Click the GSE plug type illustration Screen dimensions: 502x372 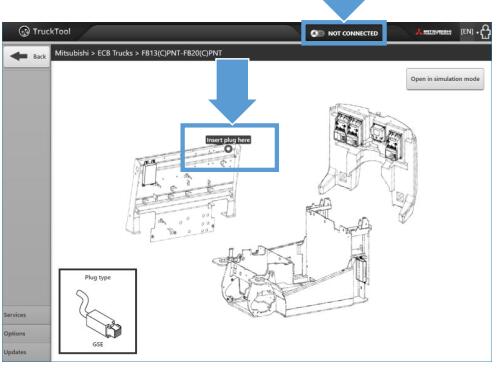99,314
